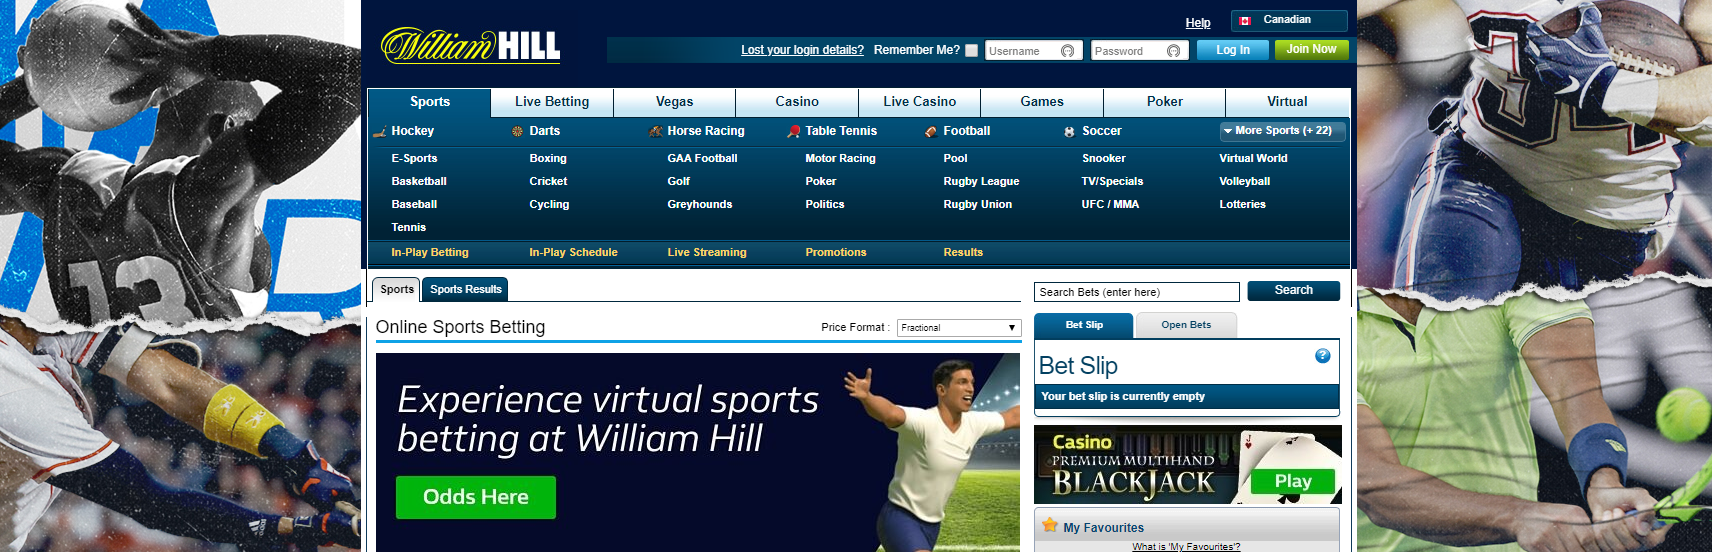Open the Casino tab

pos(797,102)
